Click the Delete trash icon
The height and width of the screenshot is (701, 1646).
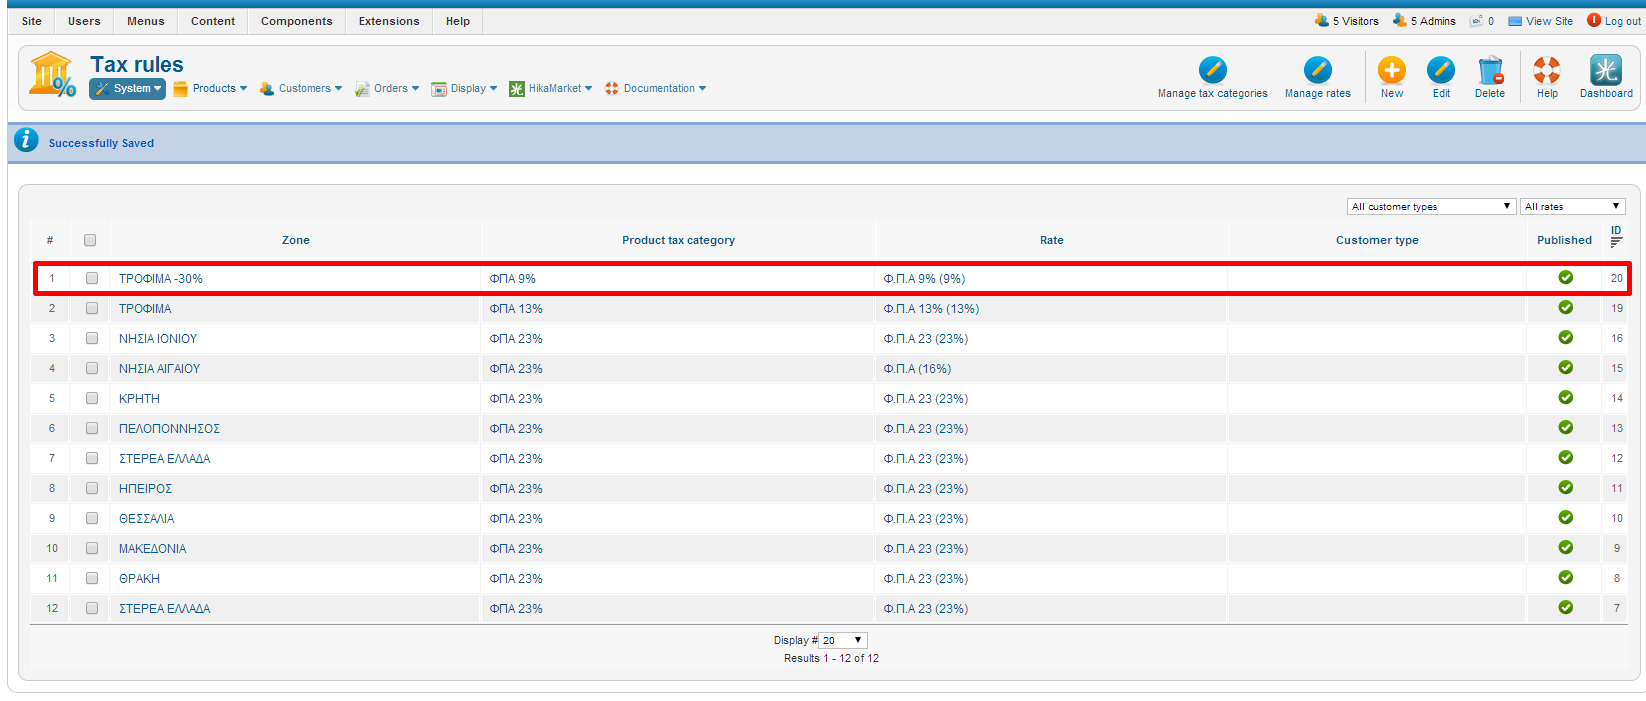(x=1489, y=70)
